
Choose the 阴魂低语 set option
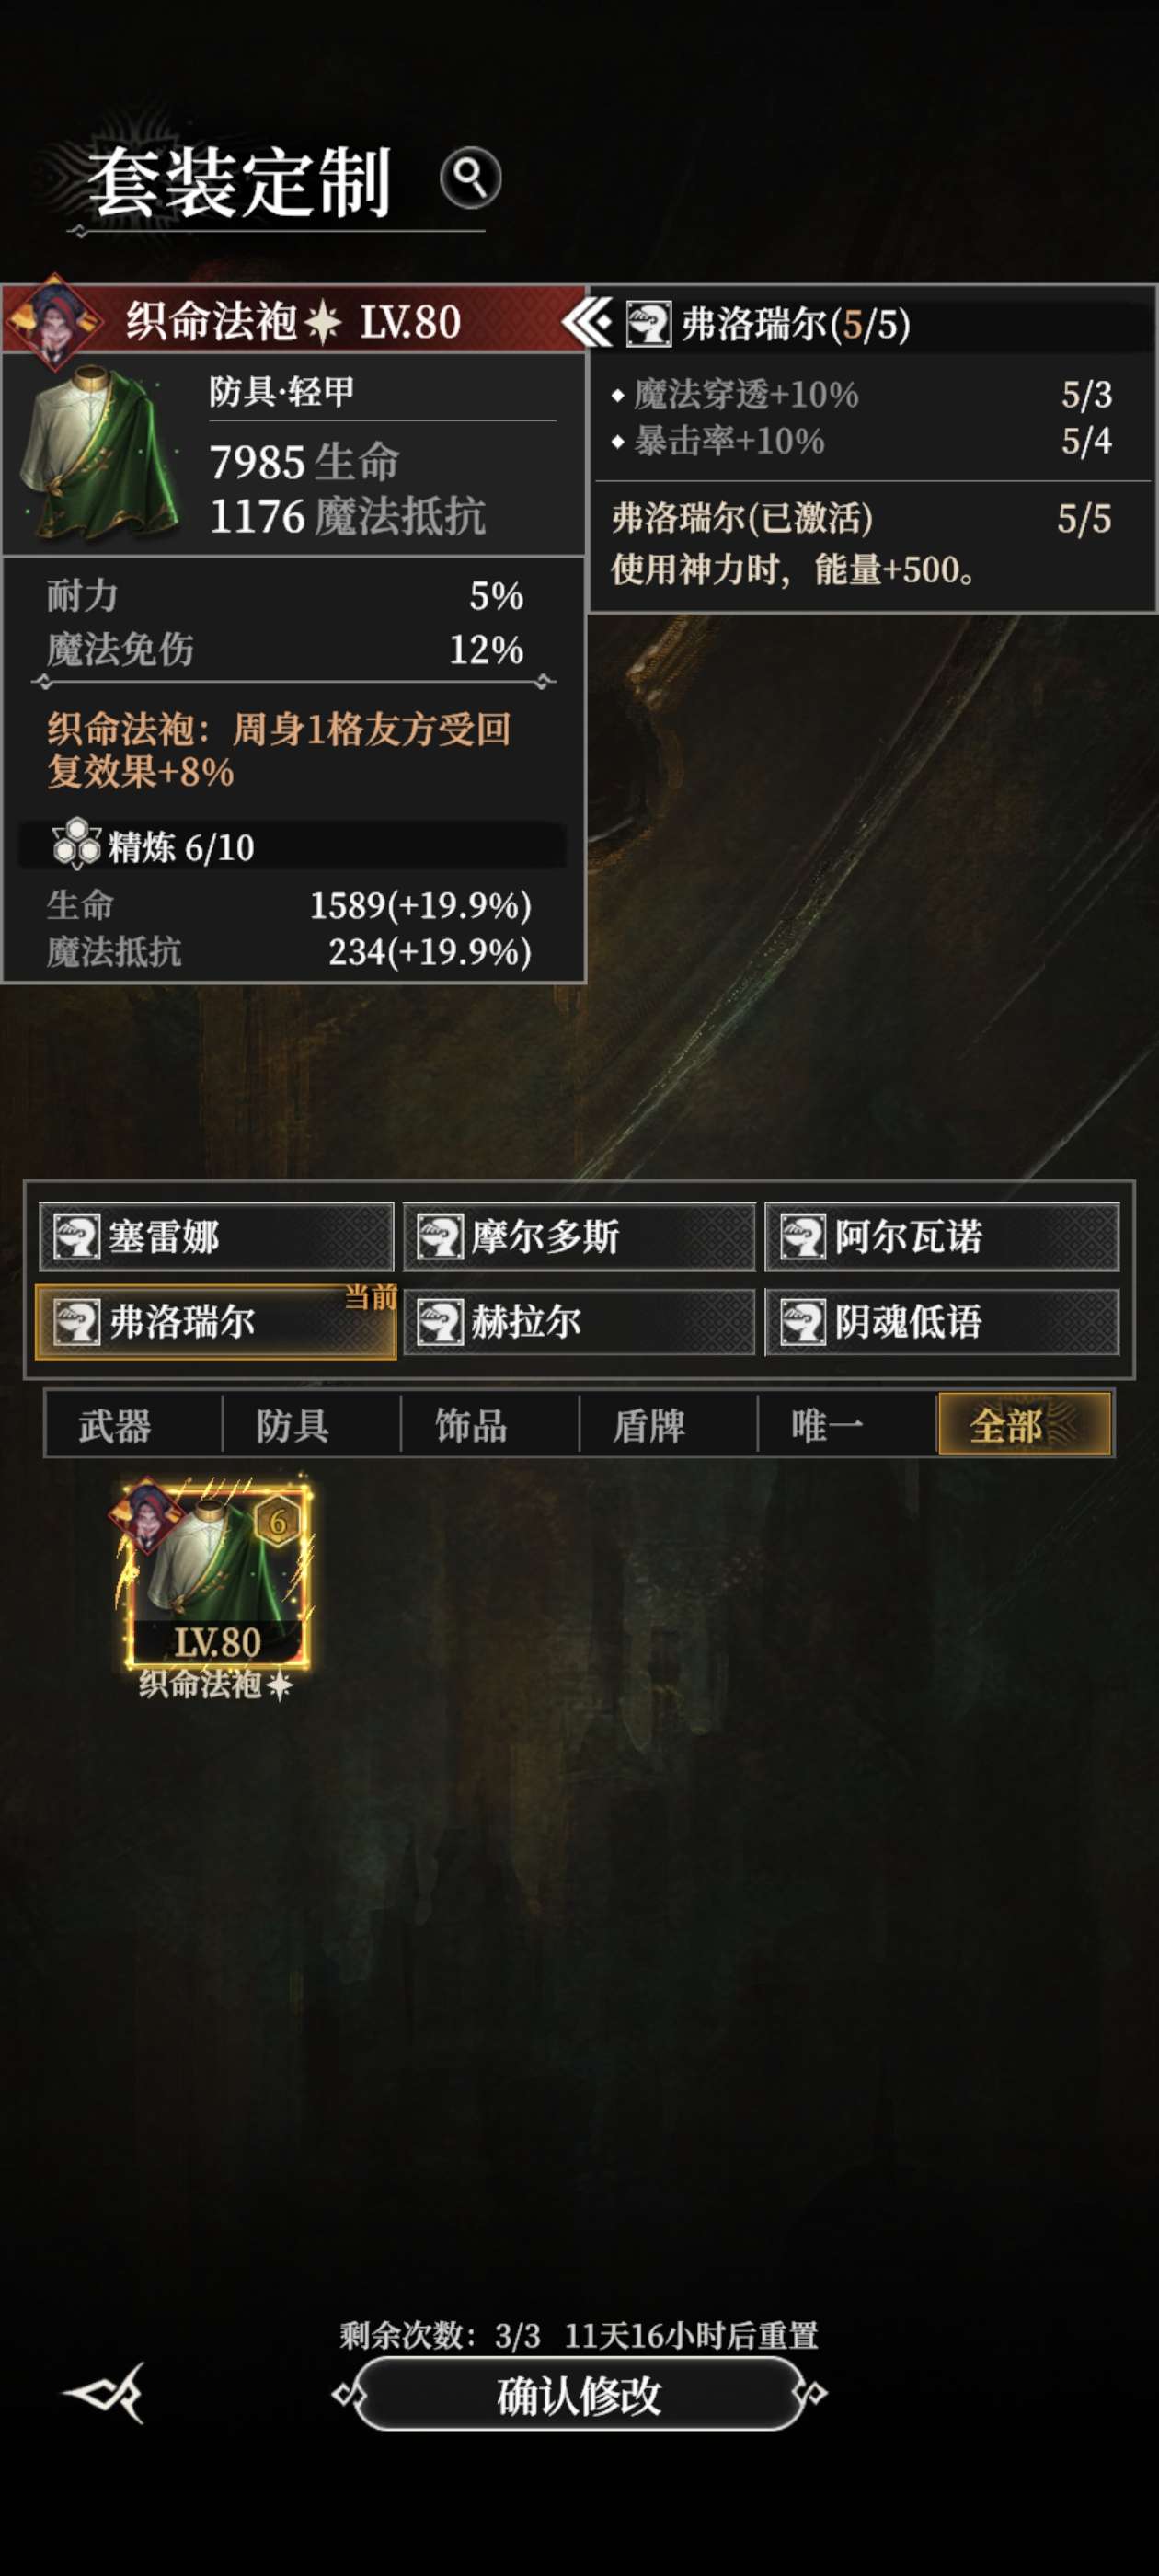pos(942,1321)
